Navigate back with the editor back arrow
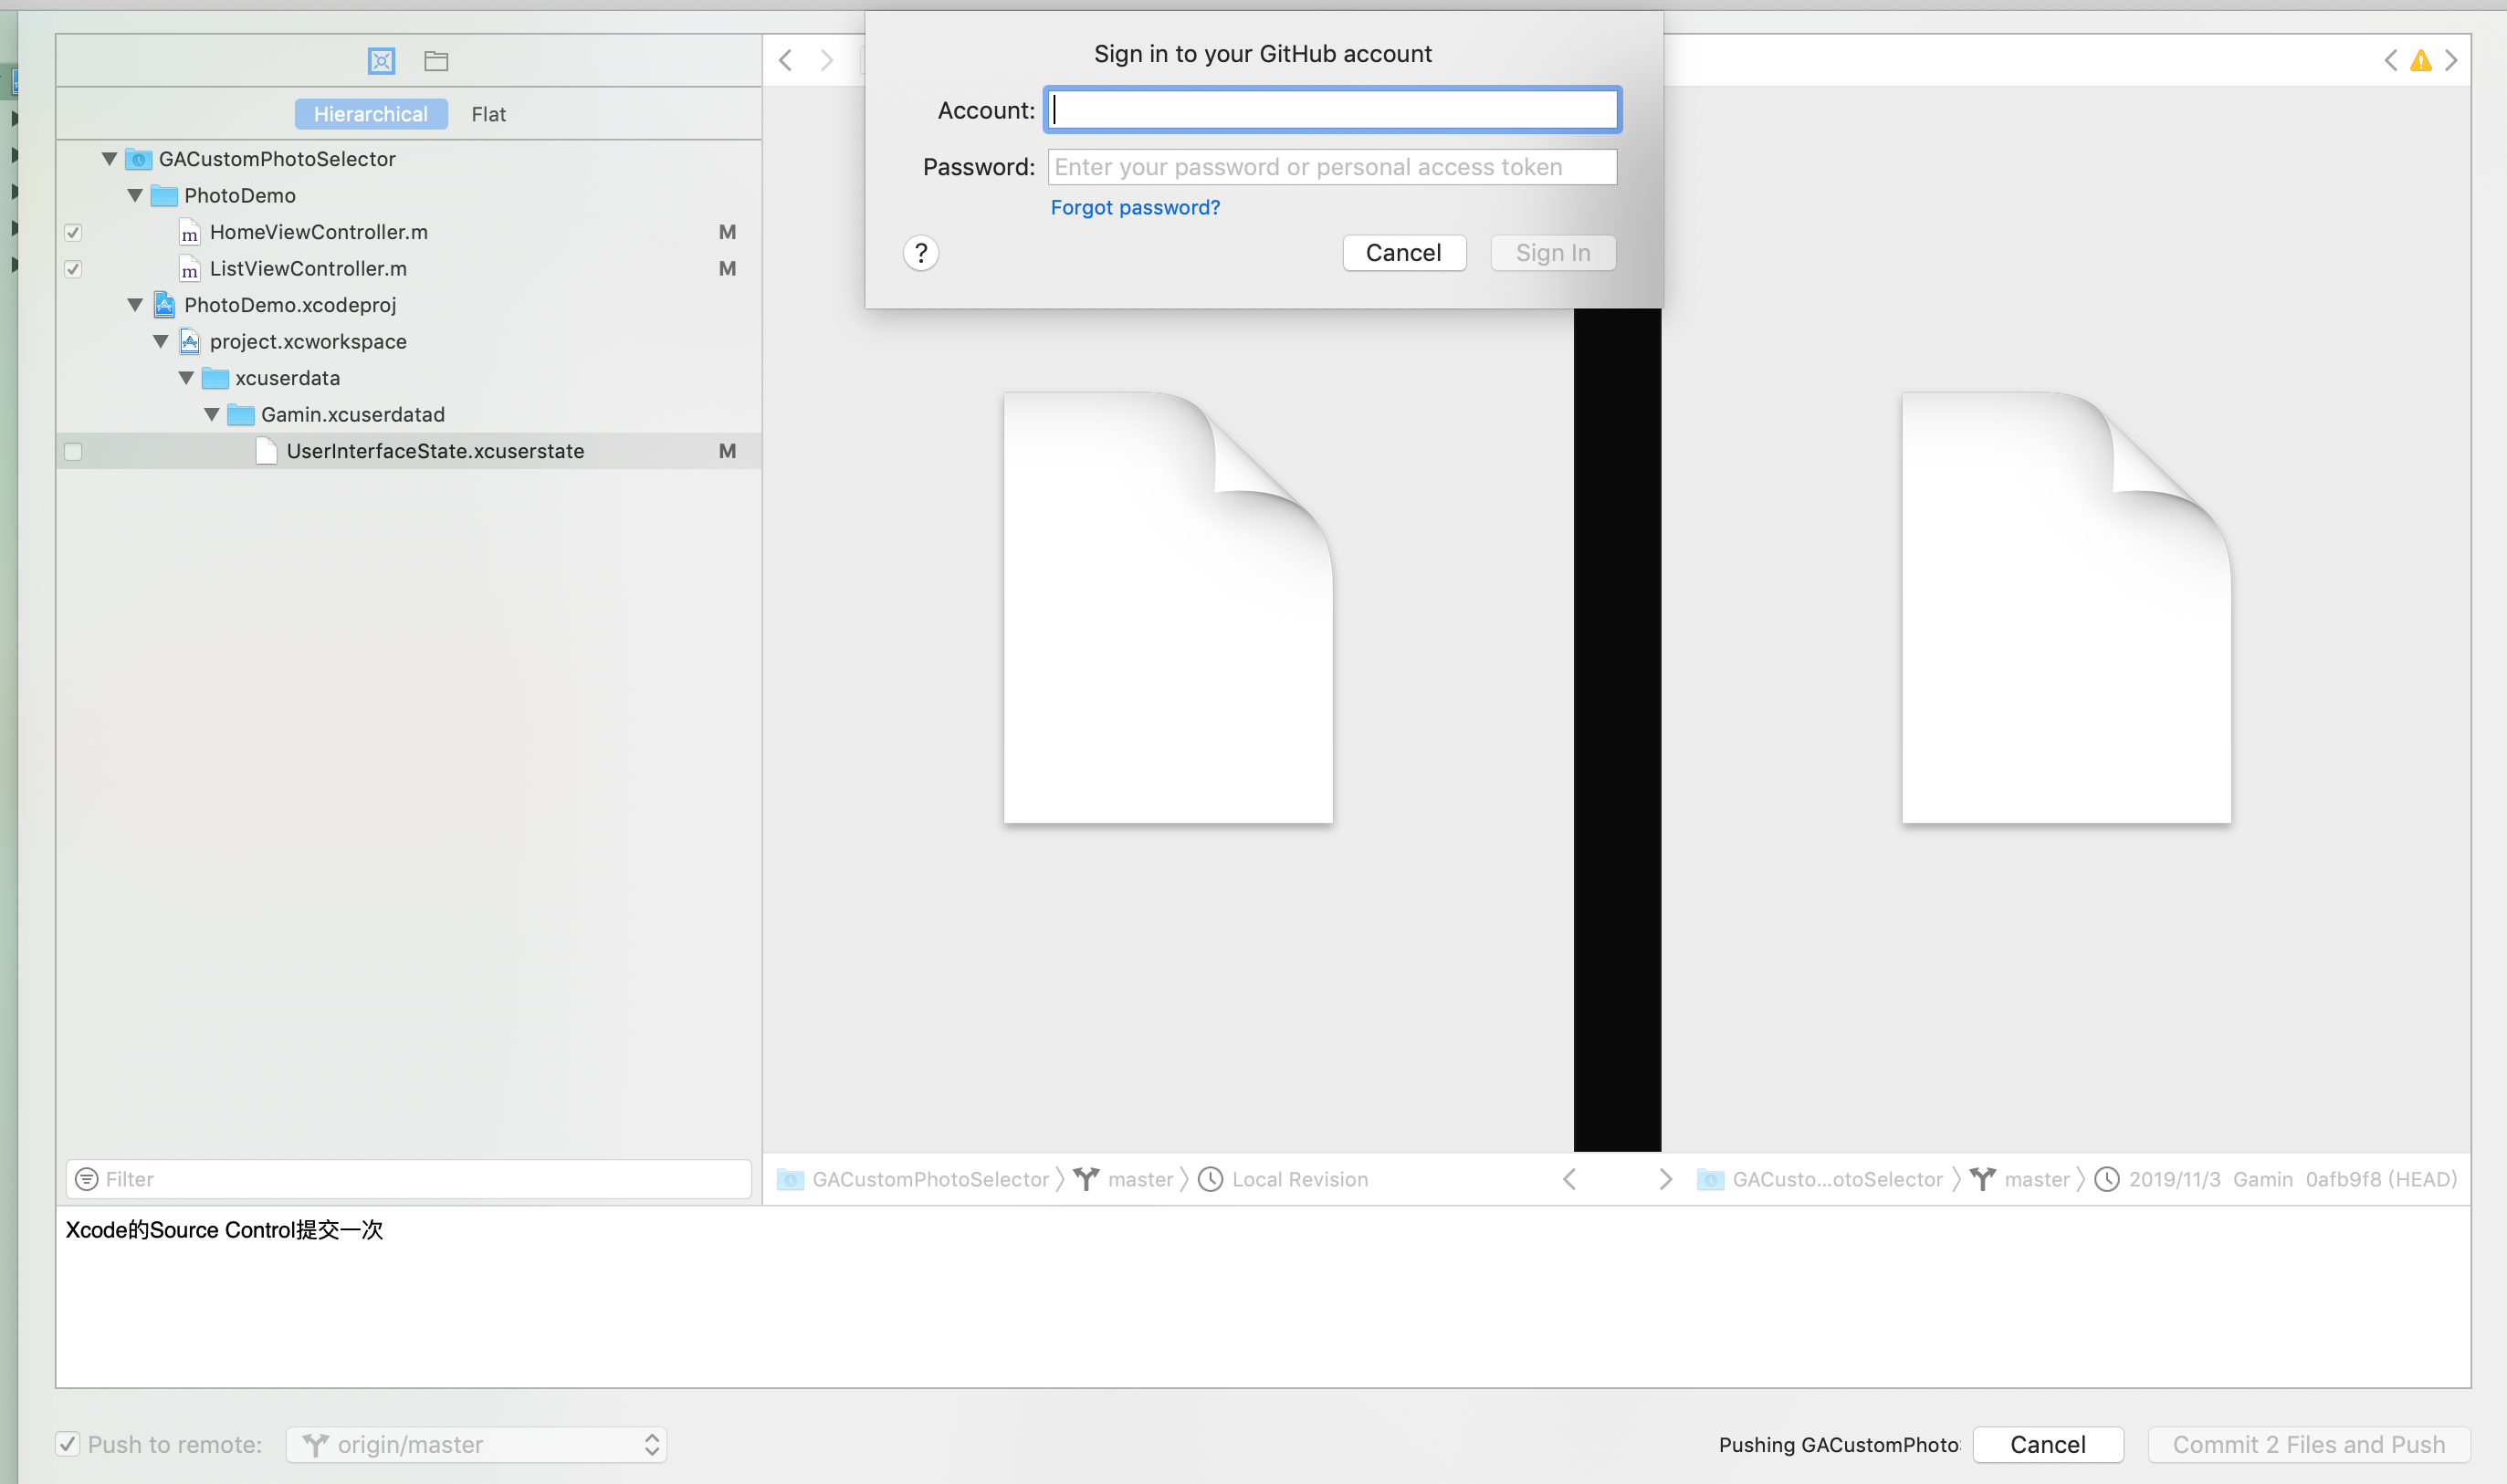The image size is (2507, 1484). [786, 60]
